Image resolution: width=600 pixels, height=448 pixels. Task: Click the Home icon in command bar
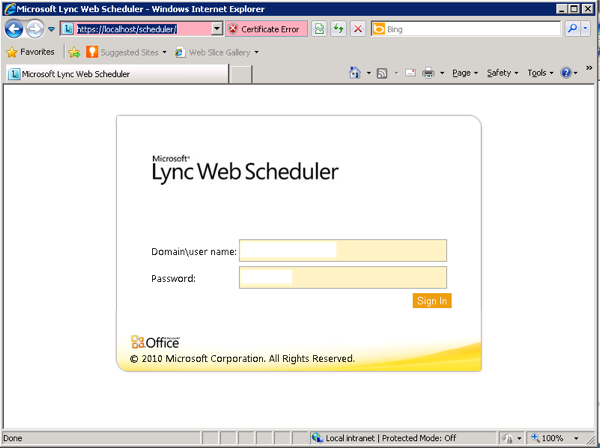coord(355,73)
